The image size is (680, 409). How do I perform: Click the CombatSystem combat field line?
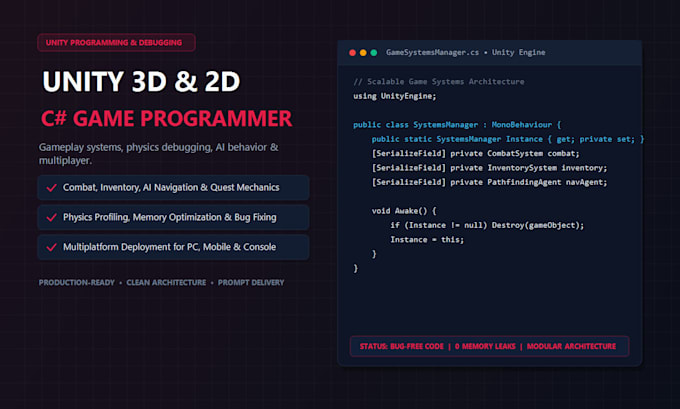[x=475, y=154]
